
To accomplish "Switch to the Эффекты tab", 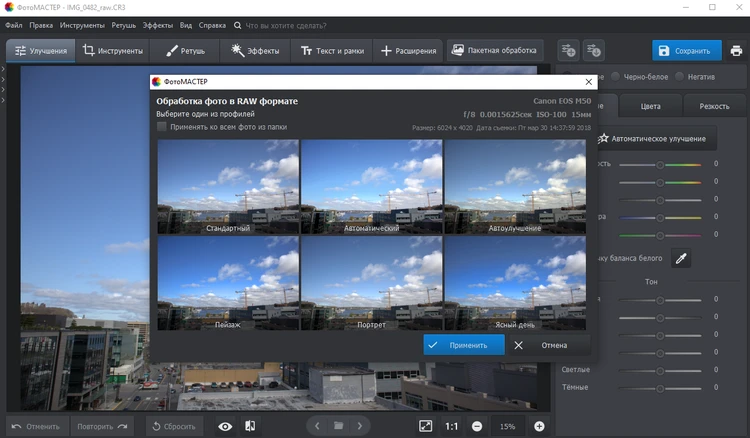I will (255, 50).
